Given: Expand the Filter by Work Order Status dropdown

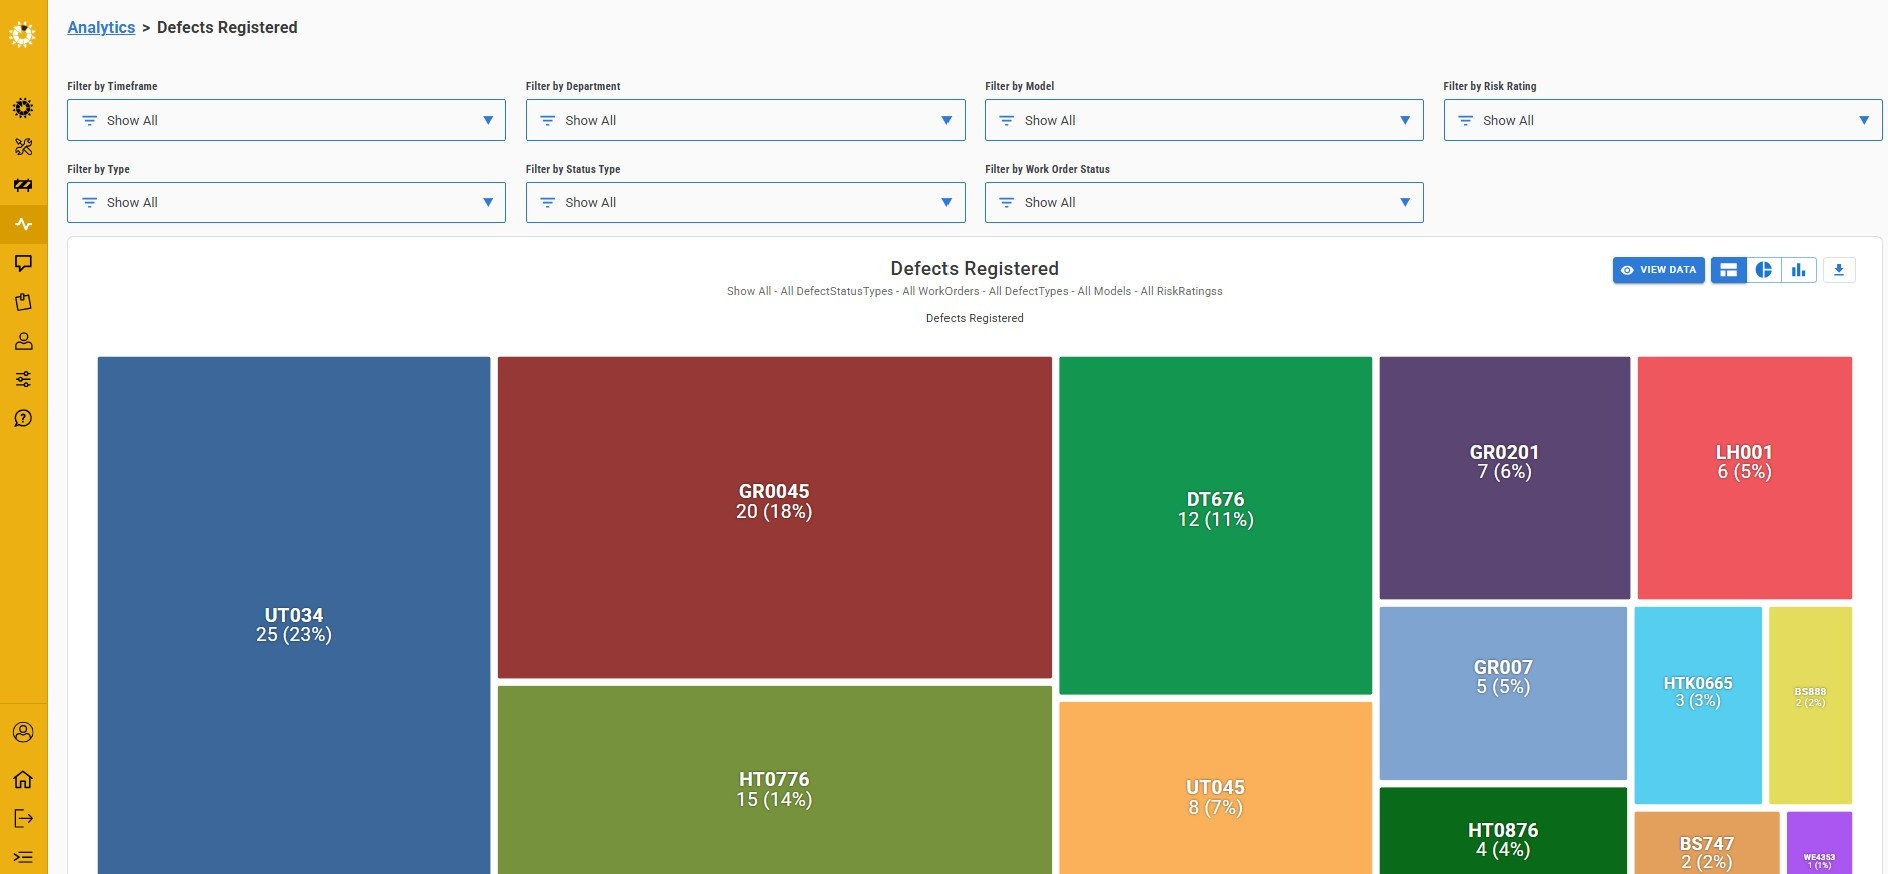Looking at the screenshot, I should 1203,202.
